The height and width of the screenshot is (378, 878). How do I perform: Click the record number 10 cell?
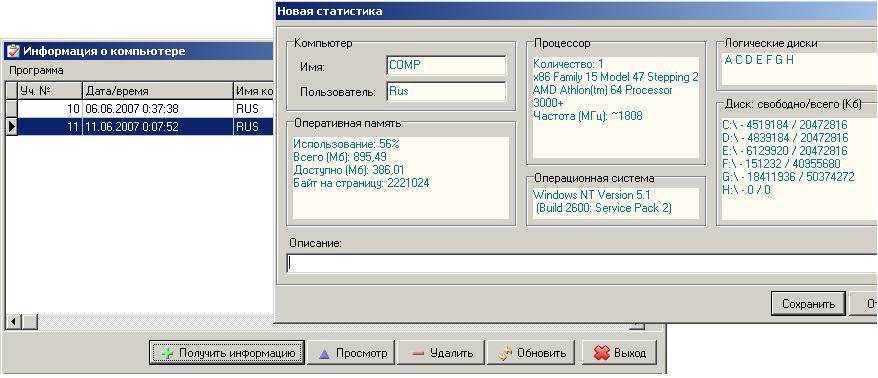50,109
